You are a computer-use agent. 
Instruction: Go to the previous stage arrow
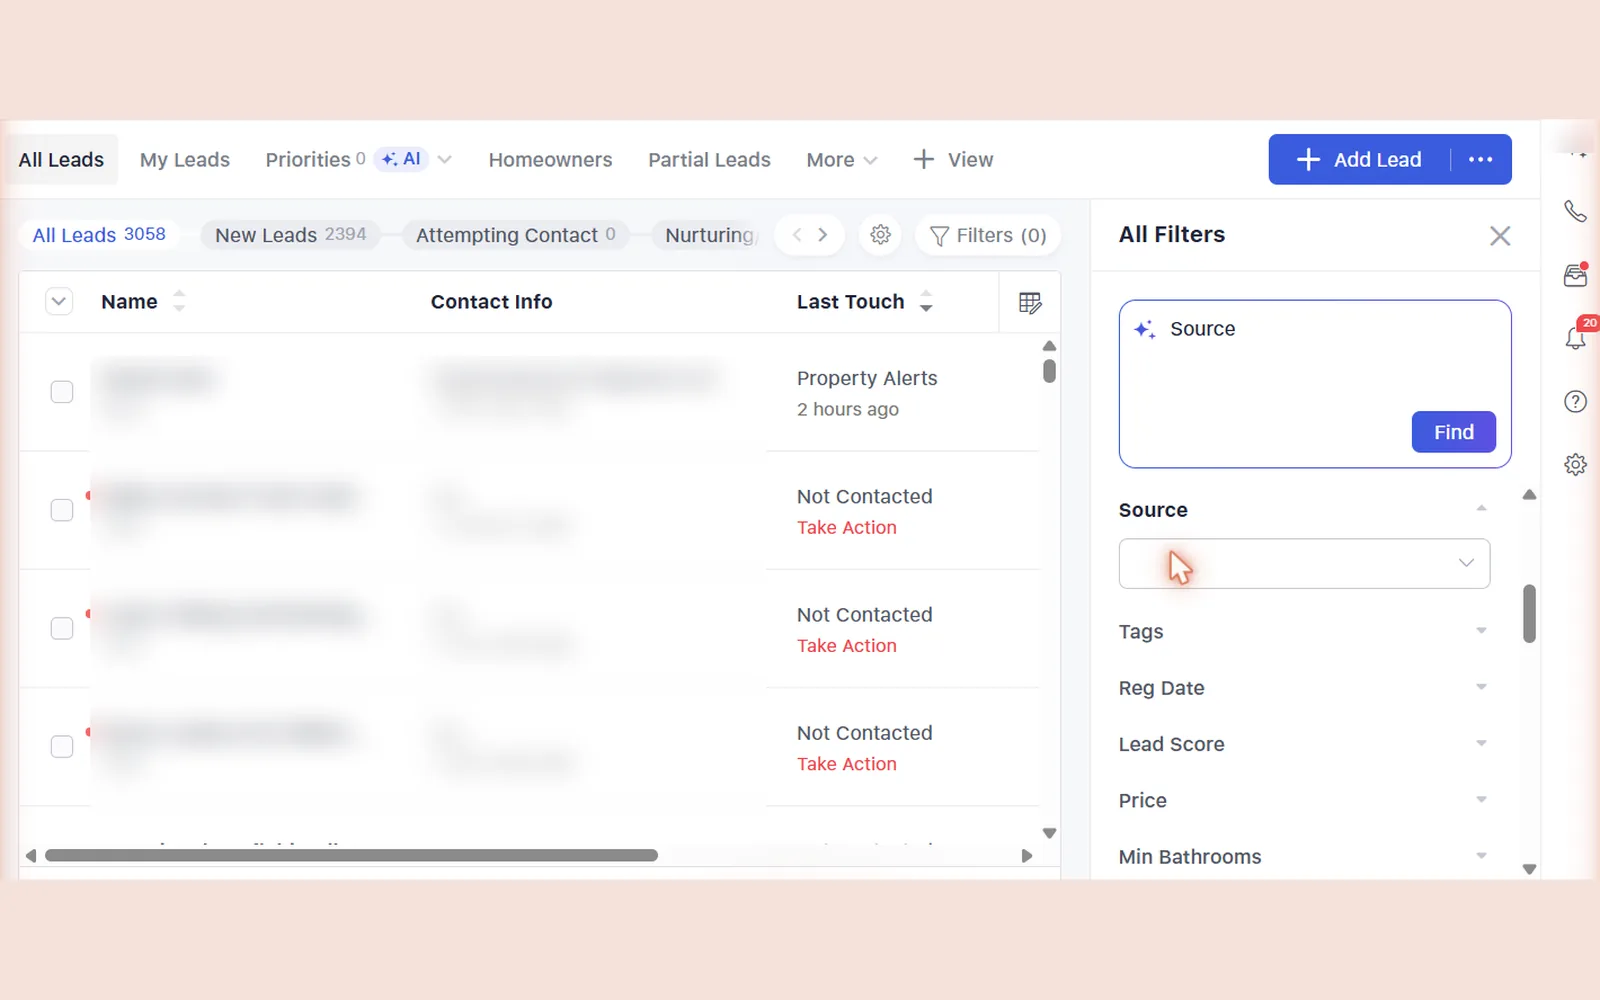[x=797, y=235]
